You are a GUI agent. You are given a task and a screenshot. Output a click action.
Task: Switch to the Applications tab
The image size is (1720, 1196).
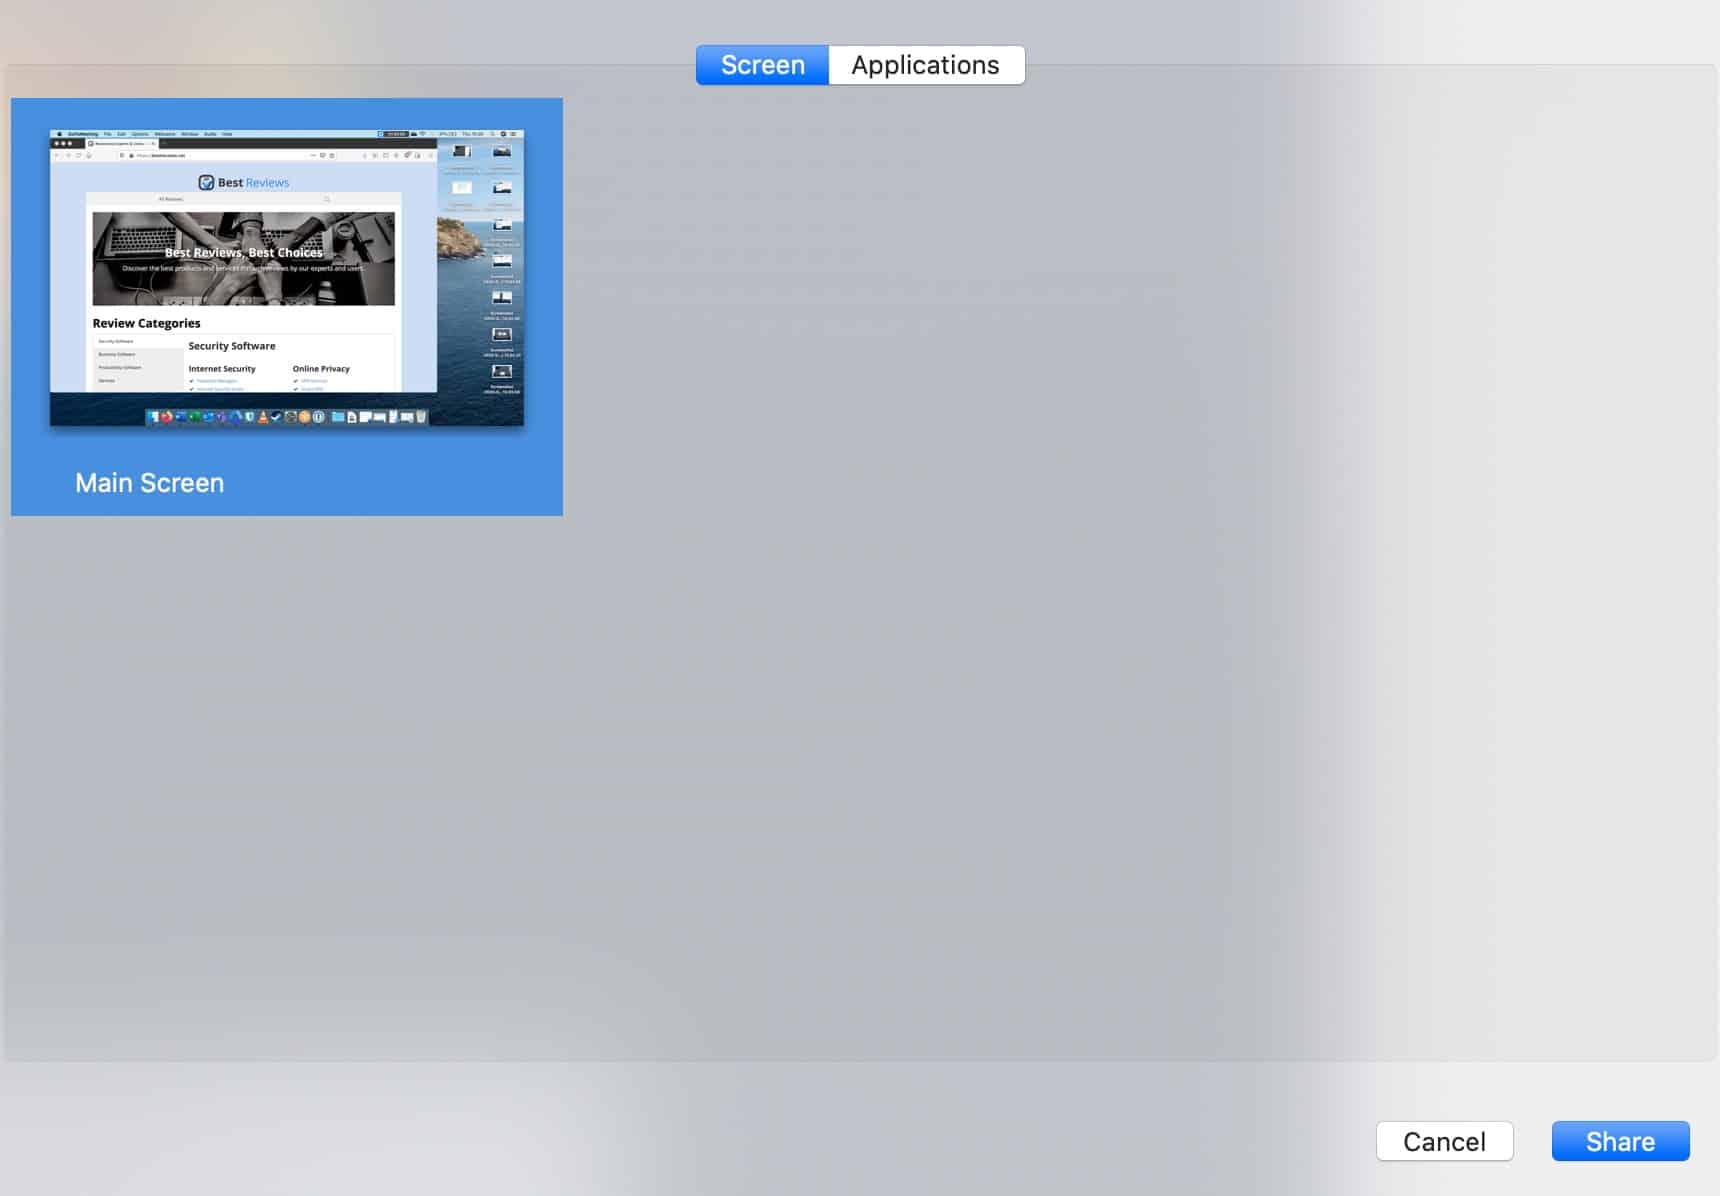coord(924,64)
